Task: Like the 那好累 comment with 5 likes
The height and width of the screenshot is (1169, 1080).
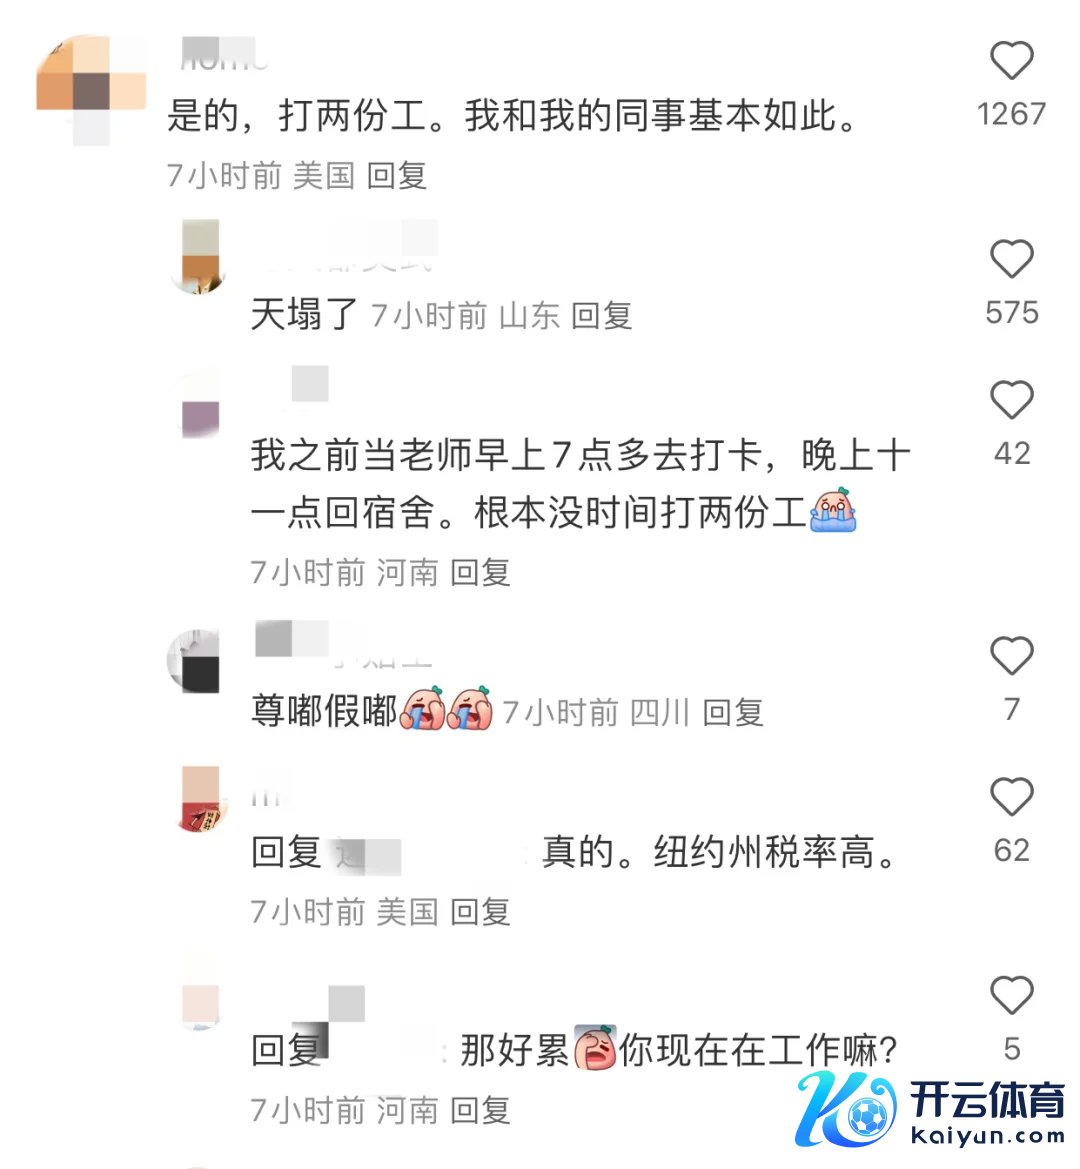Action: point(1011,995)
